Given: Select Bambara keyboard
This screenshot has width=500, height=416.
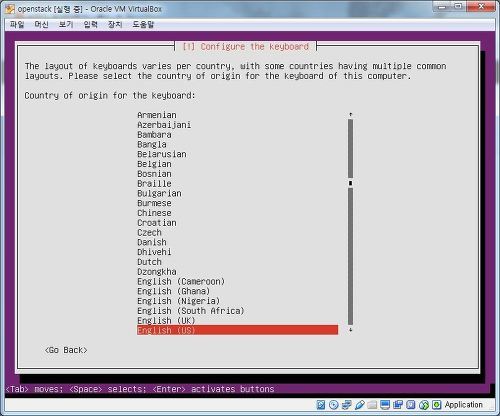Looking at the screenshot, I should click(x=154, y=135).
